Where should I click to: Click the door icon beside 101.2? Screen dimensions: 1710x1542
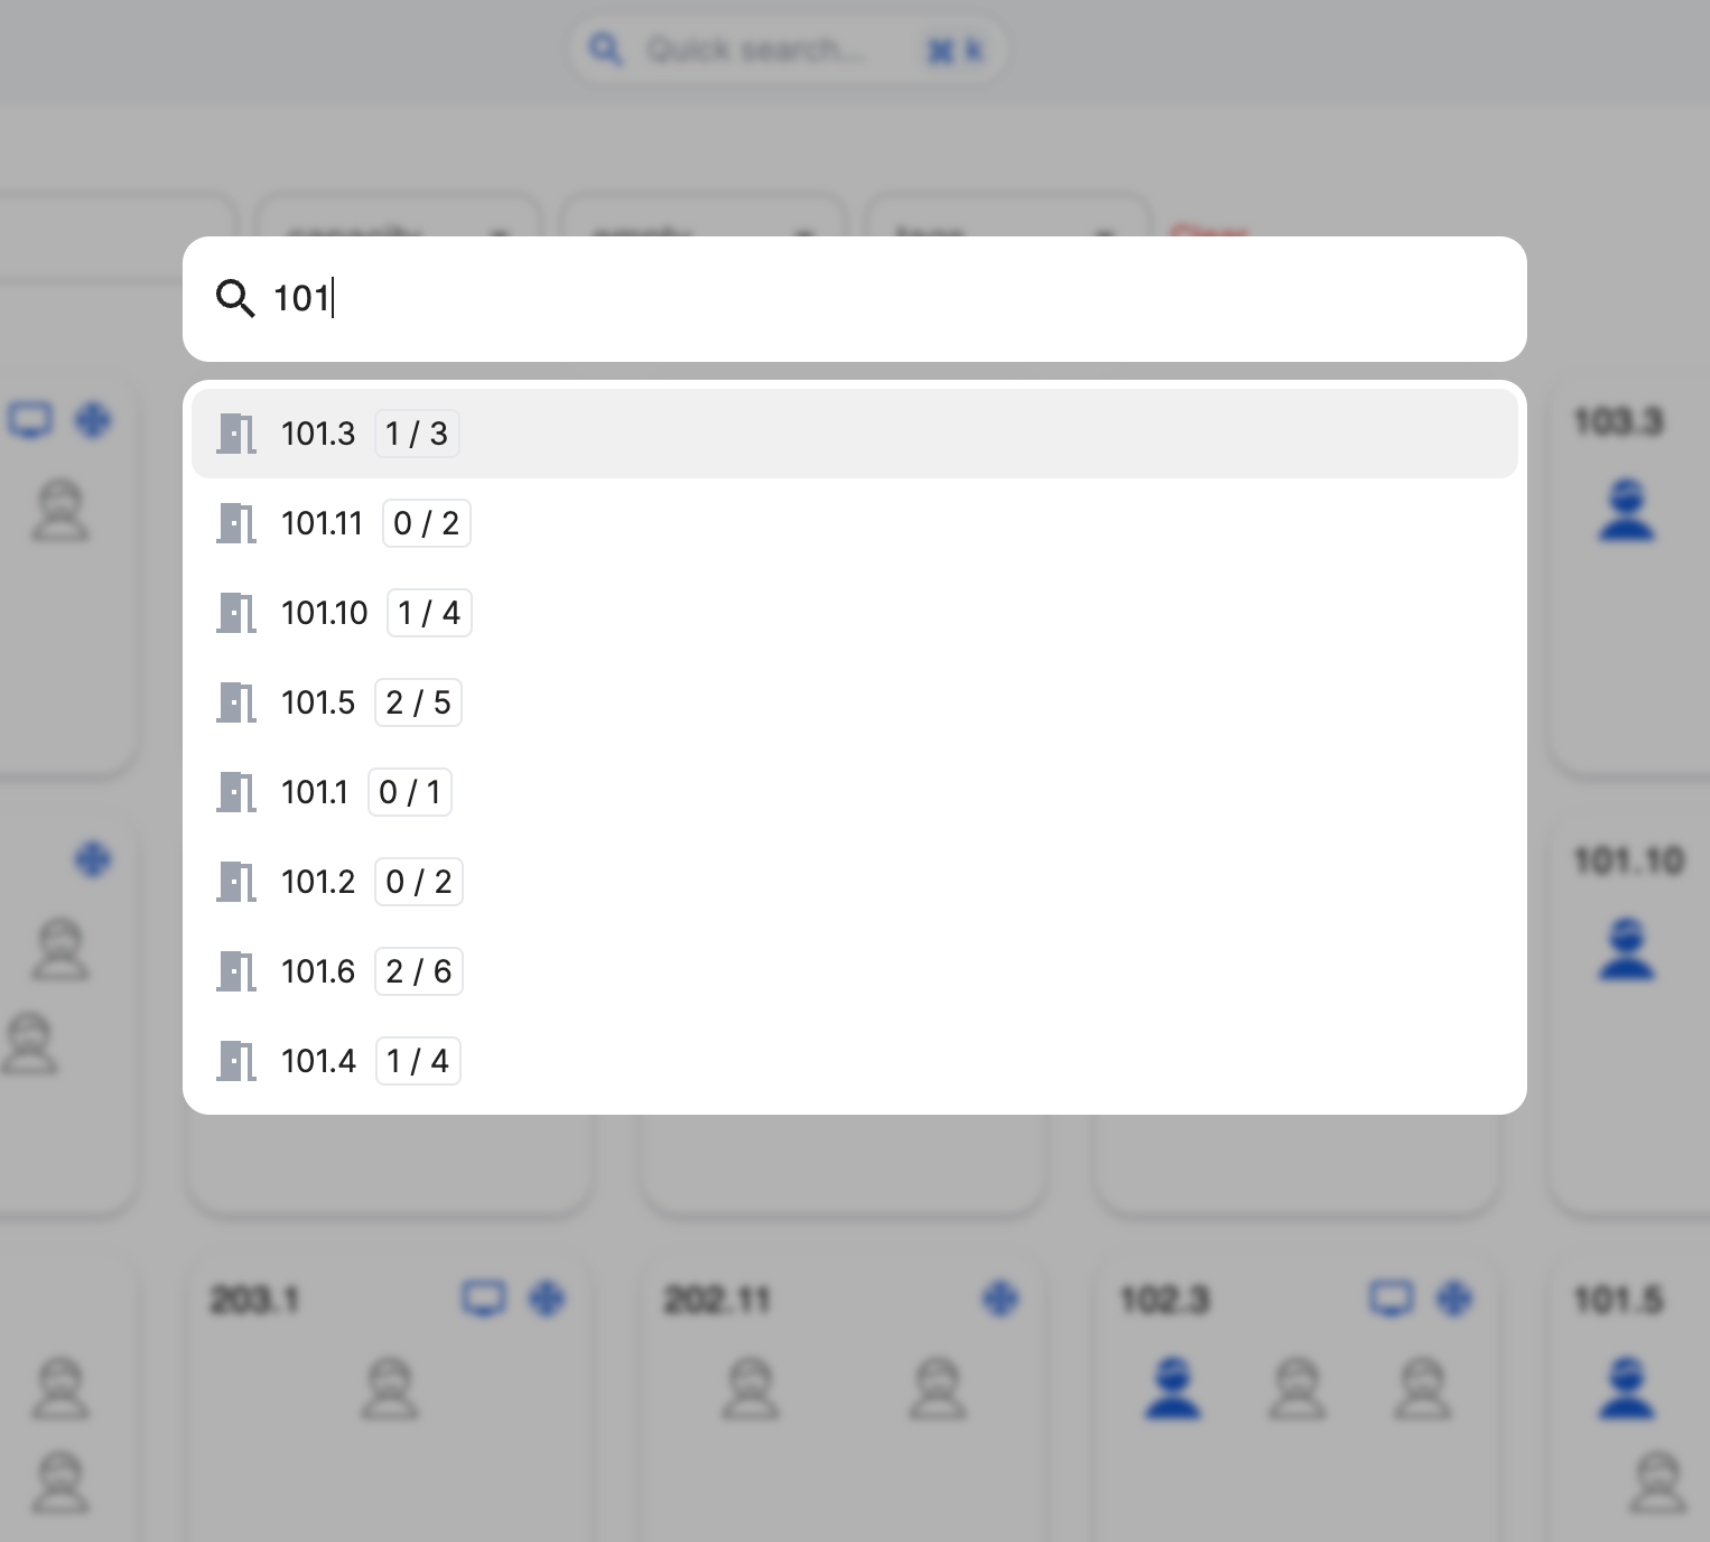[236, 882]
